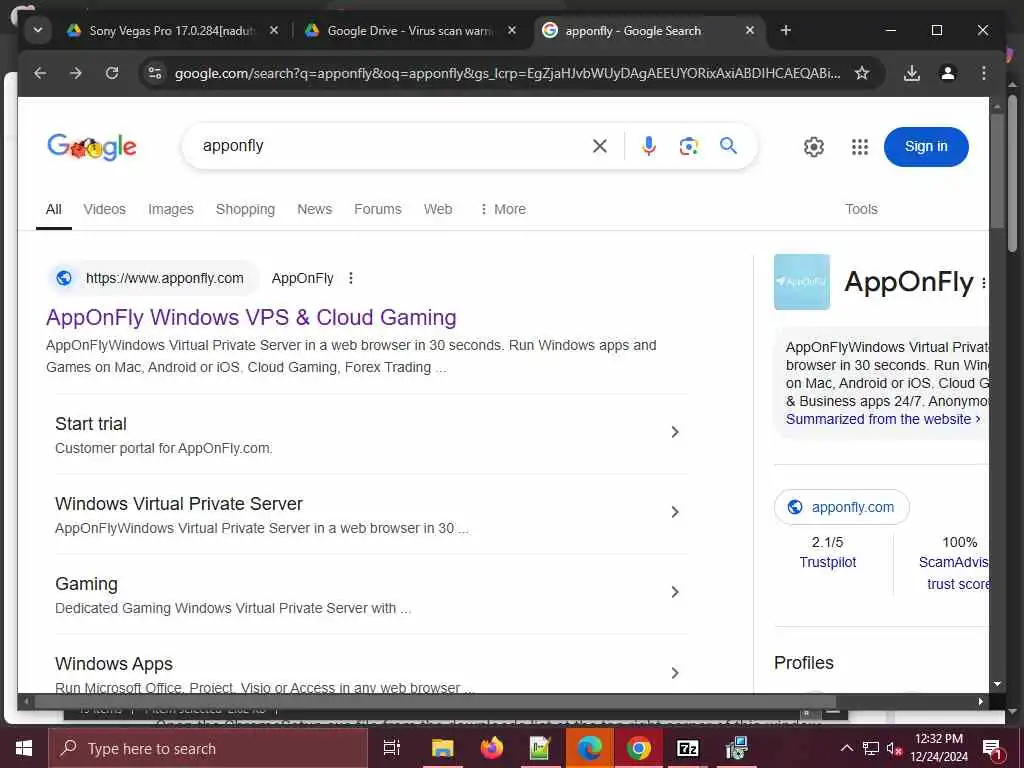Open 7-Zip from the taskbar
The width and height of the screenshot is (1024, 768).
point(688,748)
